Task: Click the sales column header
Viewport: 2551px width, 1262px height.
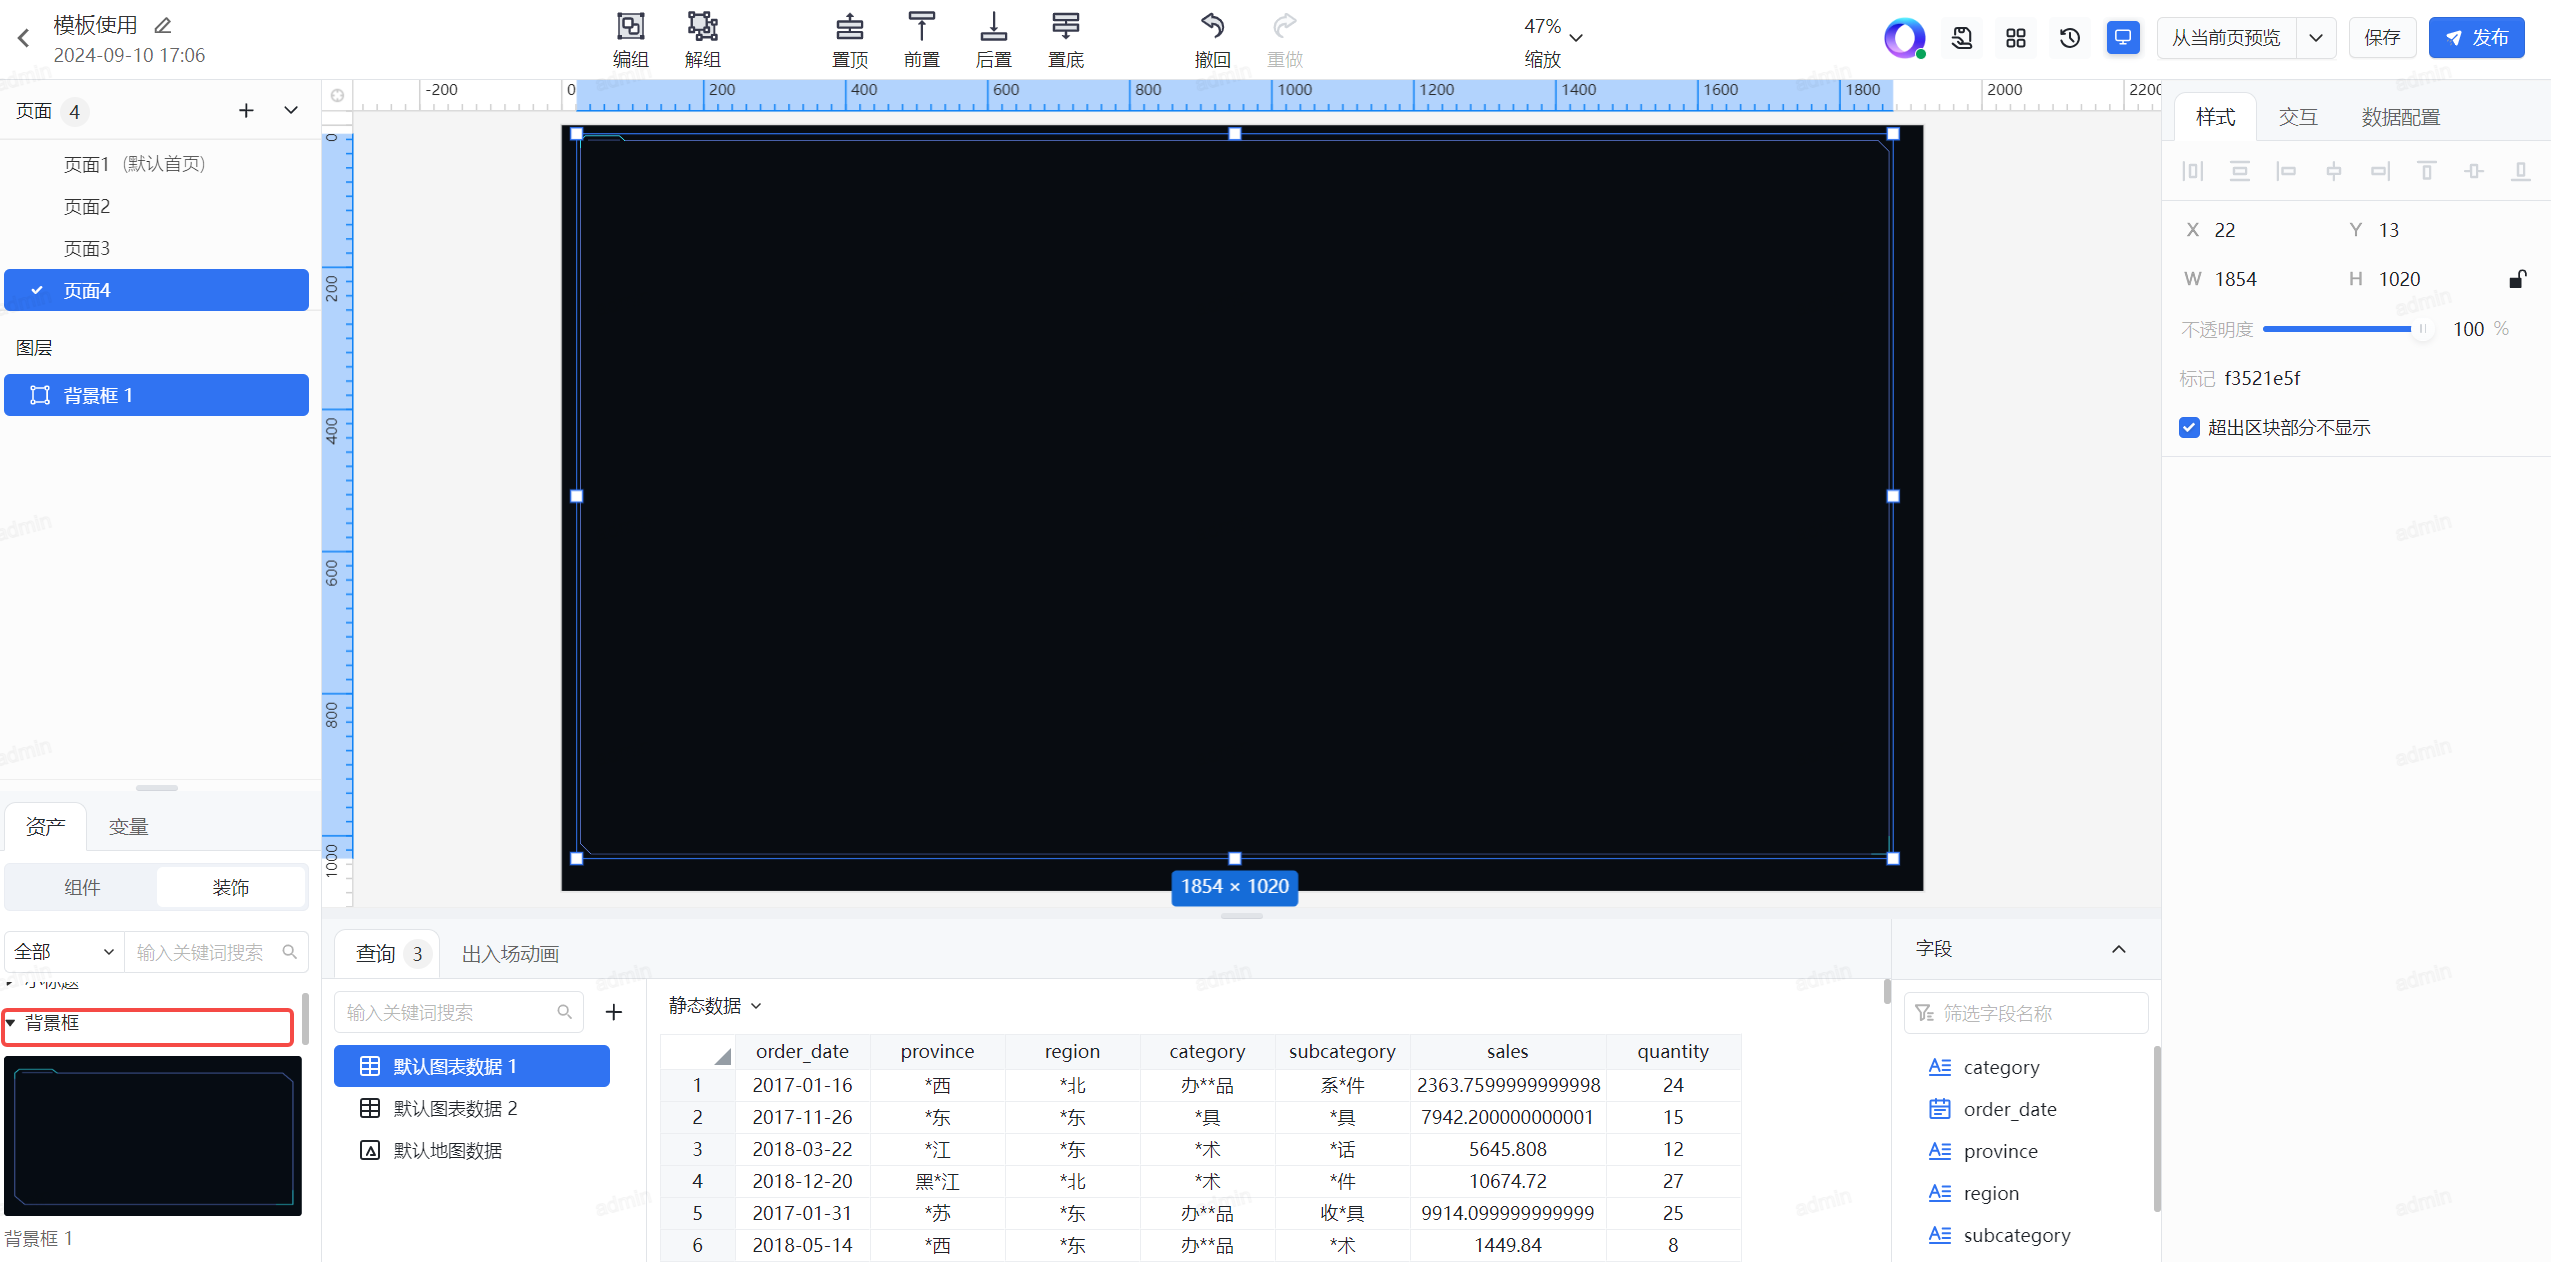Action: [1507, 1051]
